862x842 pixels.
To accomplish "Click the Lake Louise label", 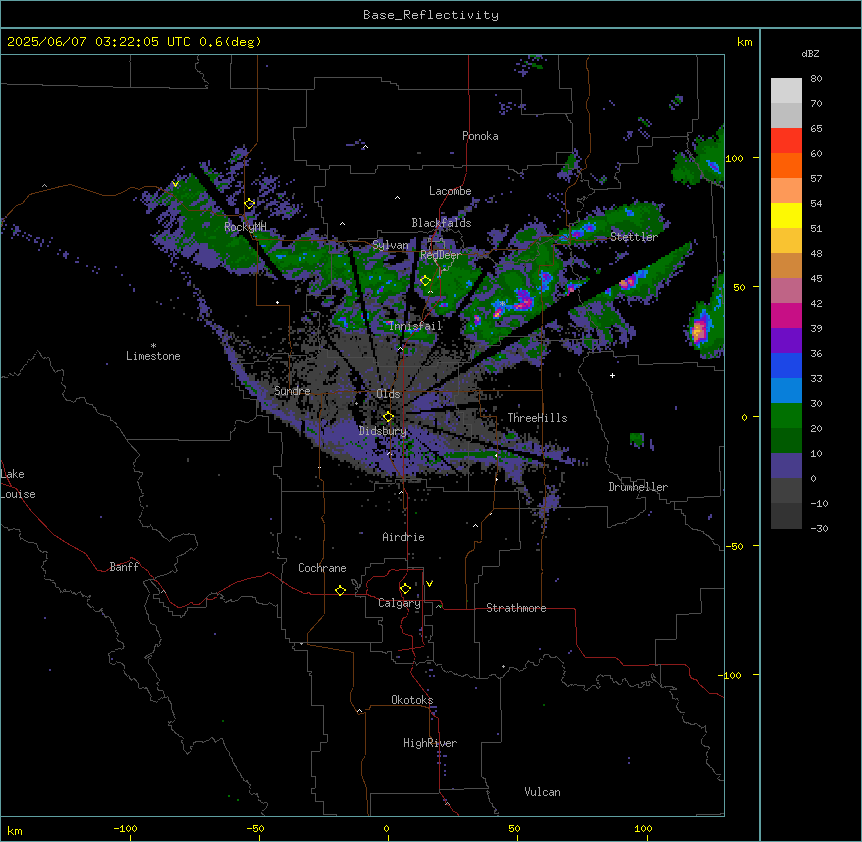I will click(x=18, y=484).
